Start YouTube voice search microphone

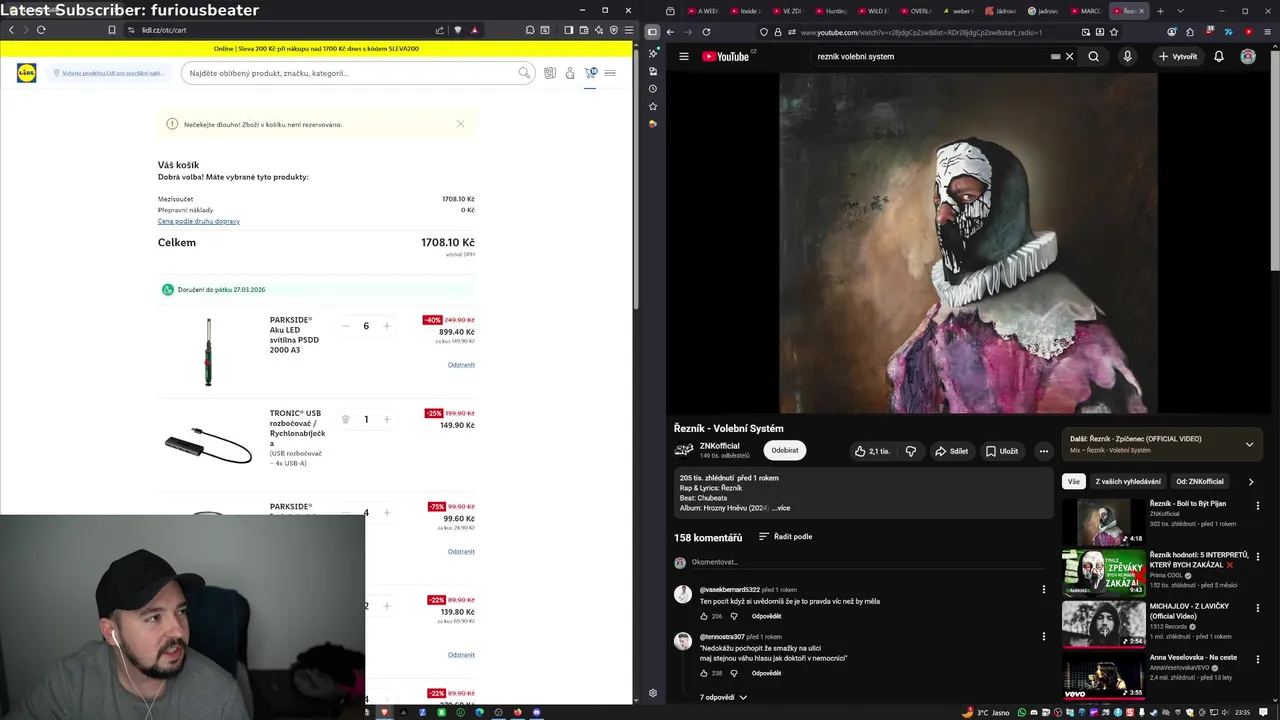pos(1127,56)
